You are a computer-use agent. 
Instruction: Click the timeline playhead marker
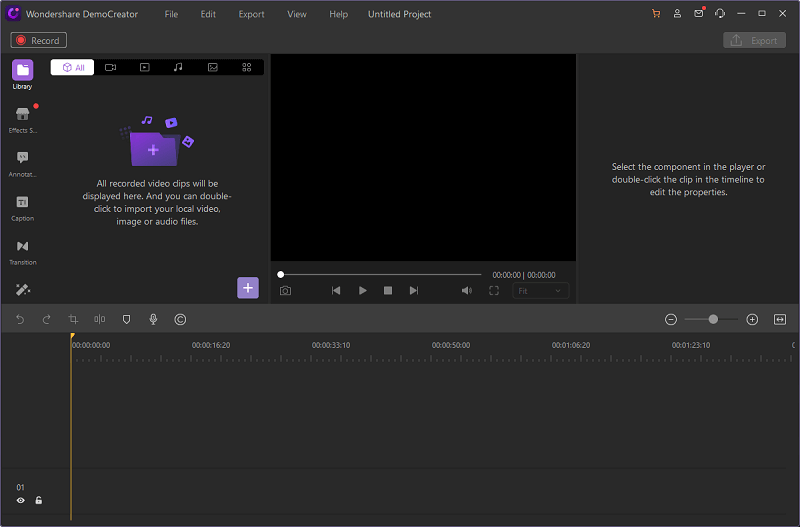pyautogui.click(x=72, y=336)
